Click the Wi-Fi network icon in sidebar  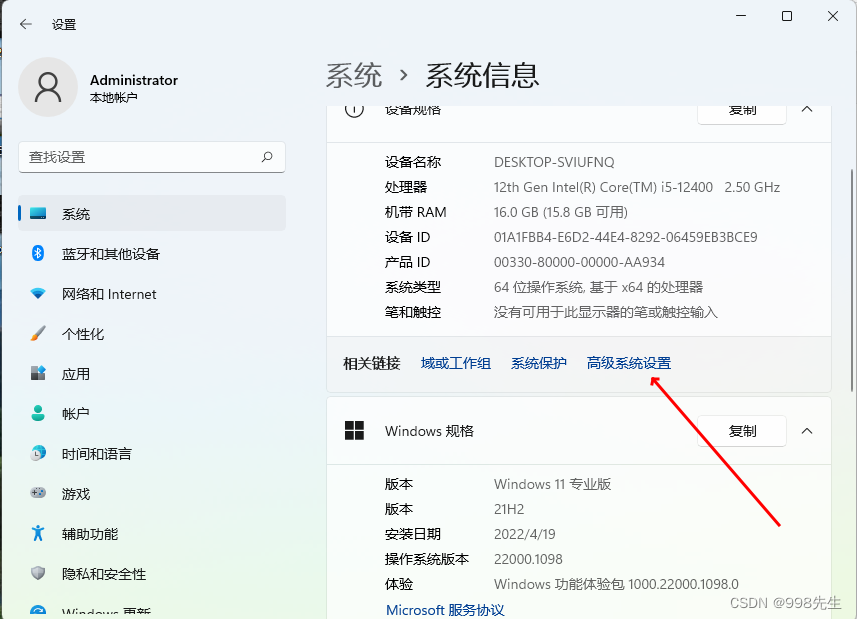click(38, 294)
